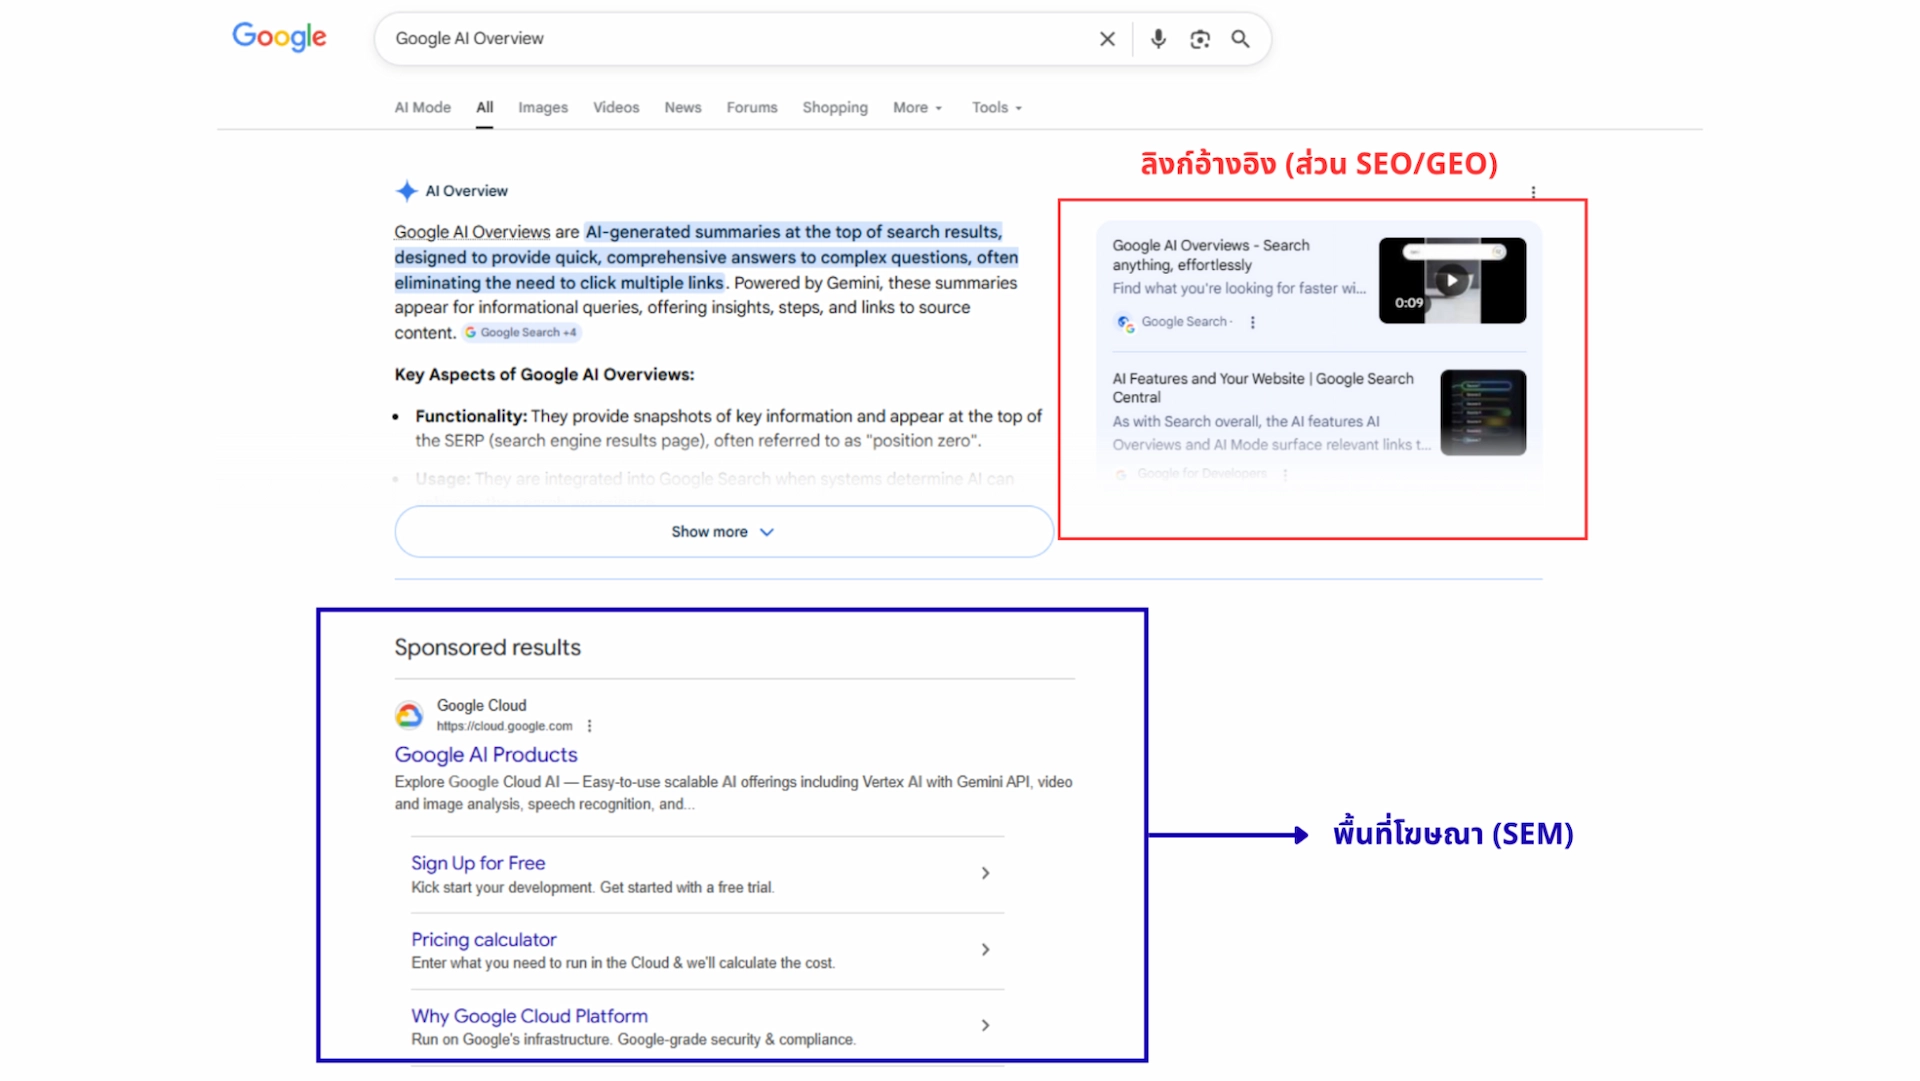The width and height of the screenshot is (1920, 1081).
Task: Click chevron on Pricing calculator row
Action: tap(986, 949)
